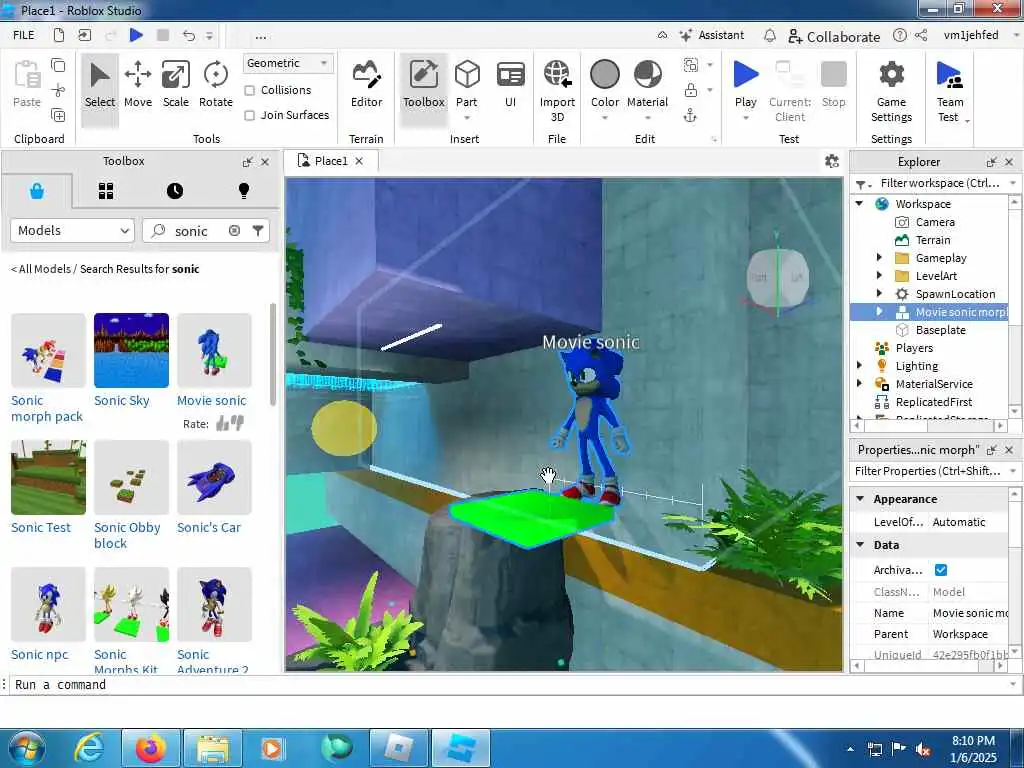Viewport: 1024px width, 768px height.
Task: Expand the SpawnLocation item
Action: point(879,294)
